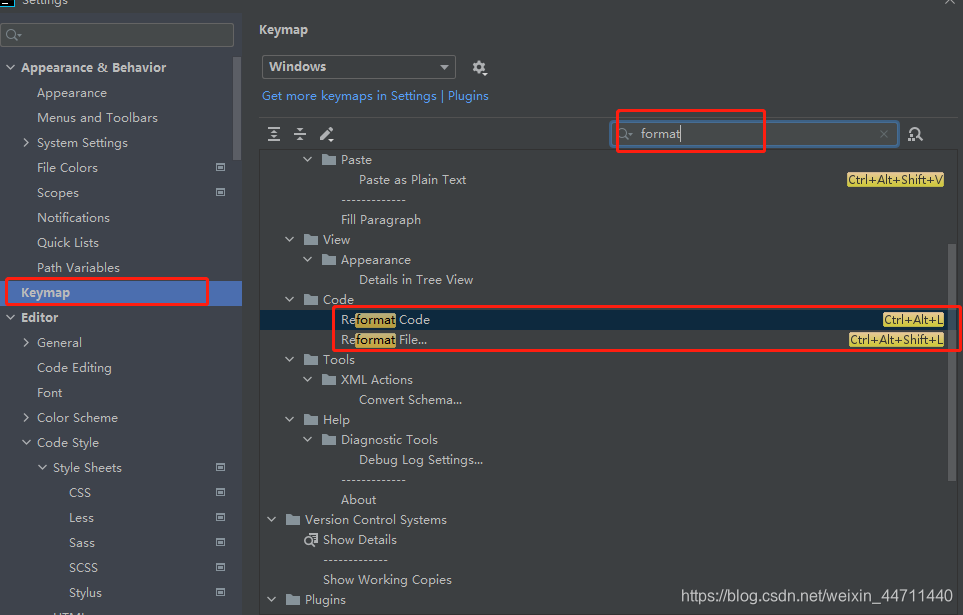Click project-level icon beside Stylus
Screen dimensions: 963x615
click(x=220, y=592)
